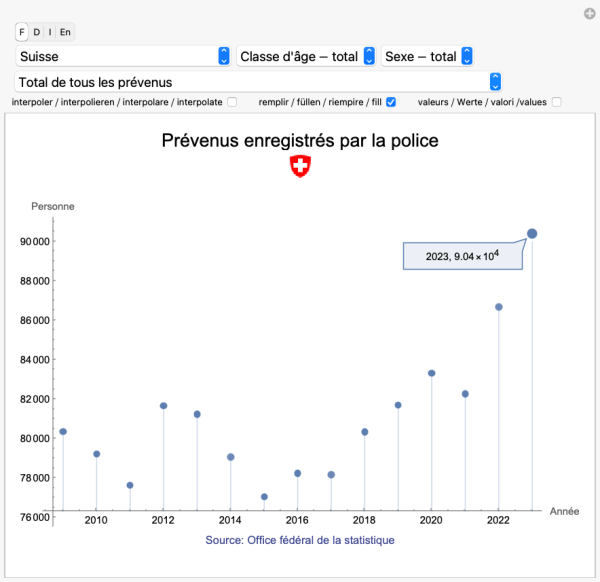Click the 2023 value tooltip label
The height and width of the screenshot is (582, 600).
point(462,256)
